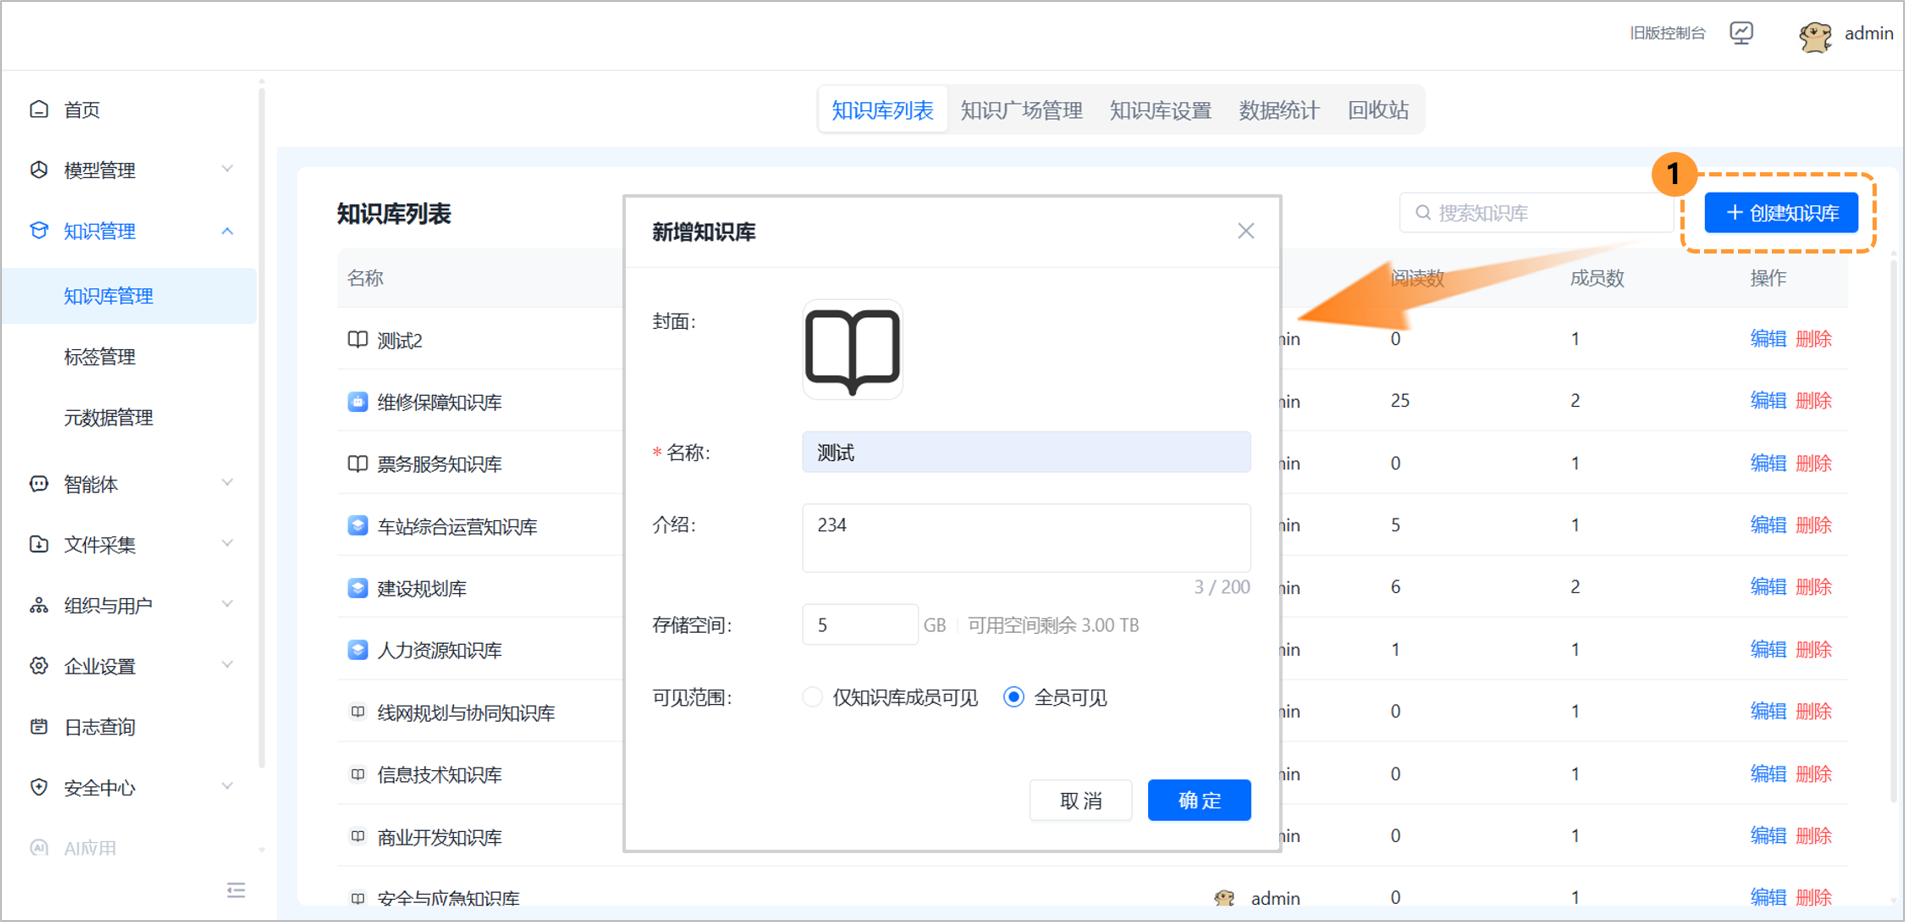Expand the 企业设置 menu chevron
The width and height of the screenshot is (1905, 922).
coord(228,664)
